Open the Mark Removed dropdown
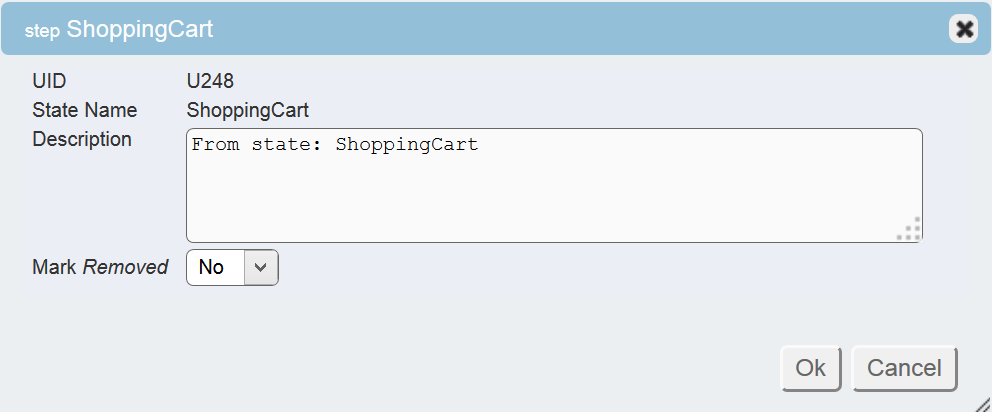 pos(231,267)
